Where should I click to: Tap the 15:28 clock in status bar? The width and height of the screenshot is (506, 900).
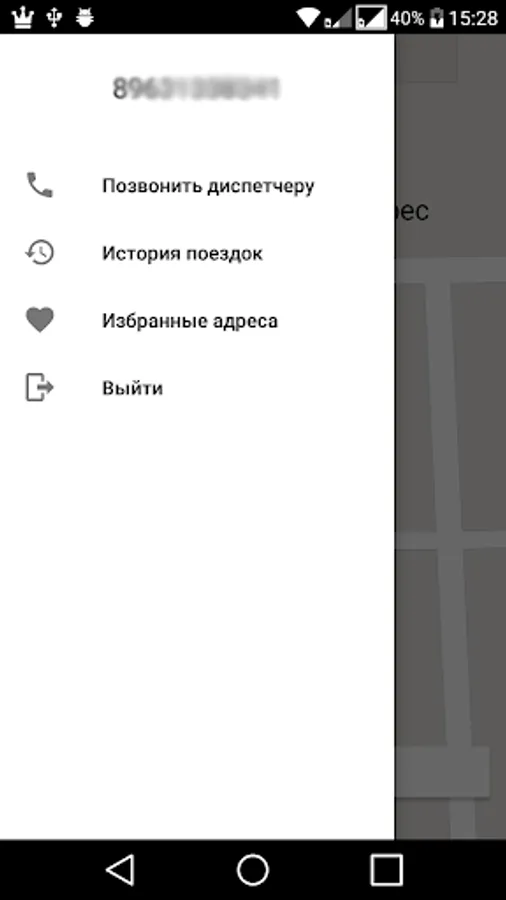(473, 18)
